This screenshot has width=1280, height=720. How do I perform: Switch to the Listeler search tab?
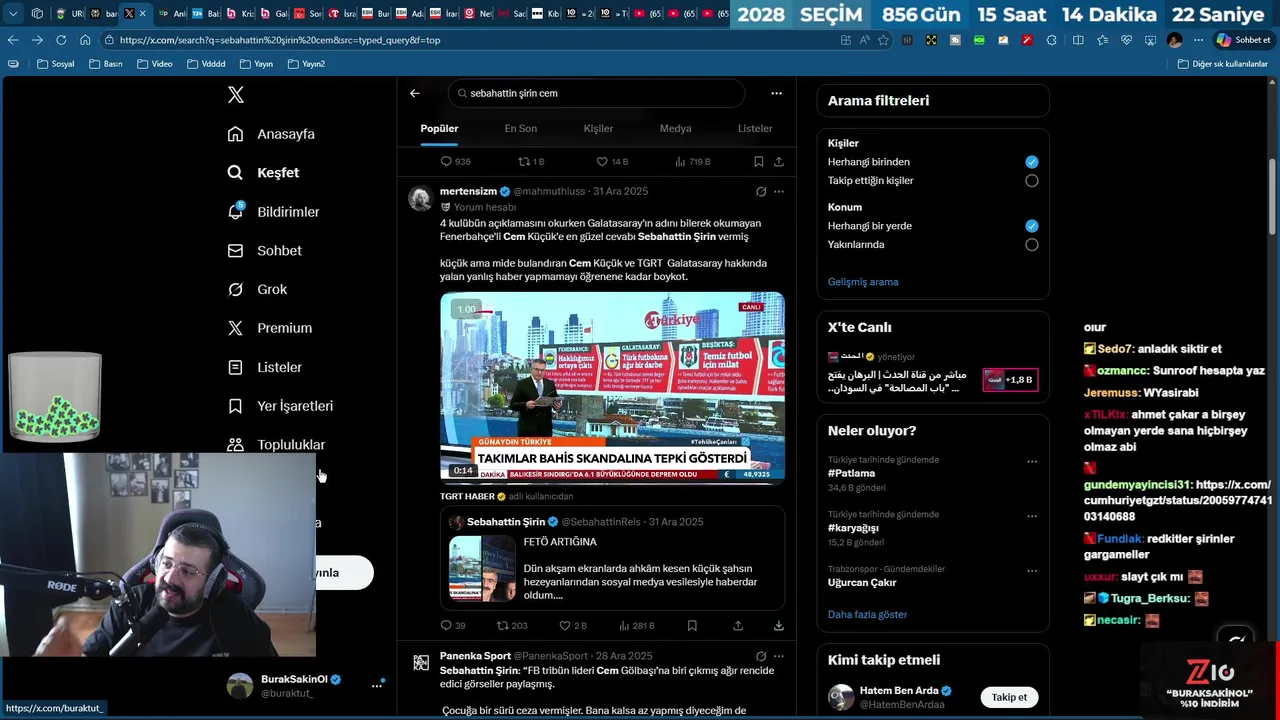(x=755, y=129)
